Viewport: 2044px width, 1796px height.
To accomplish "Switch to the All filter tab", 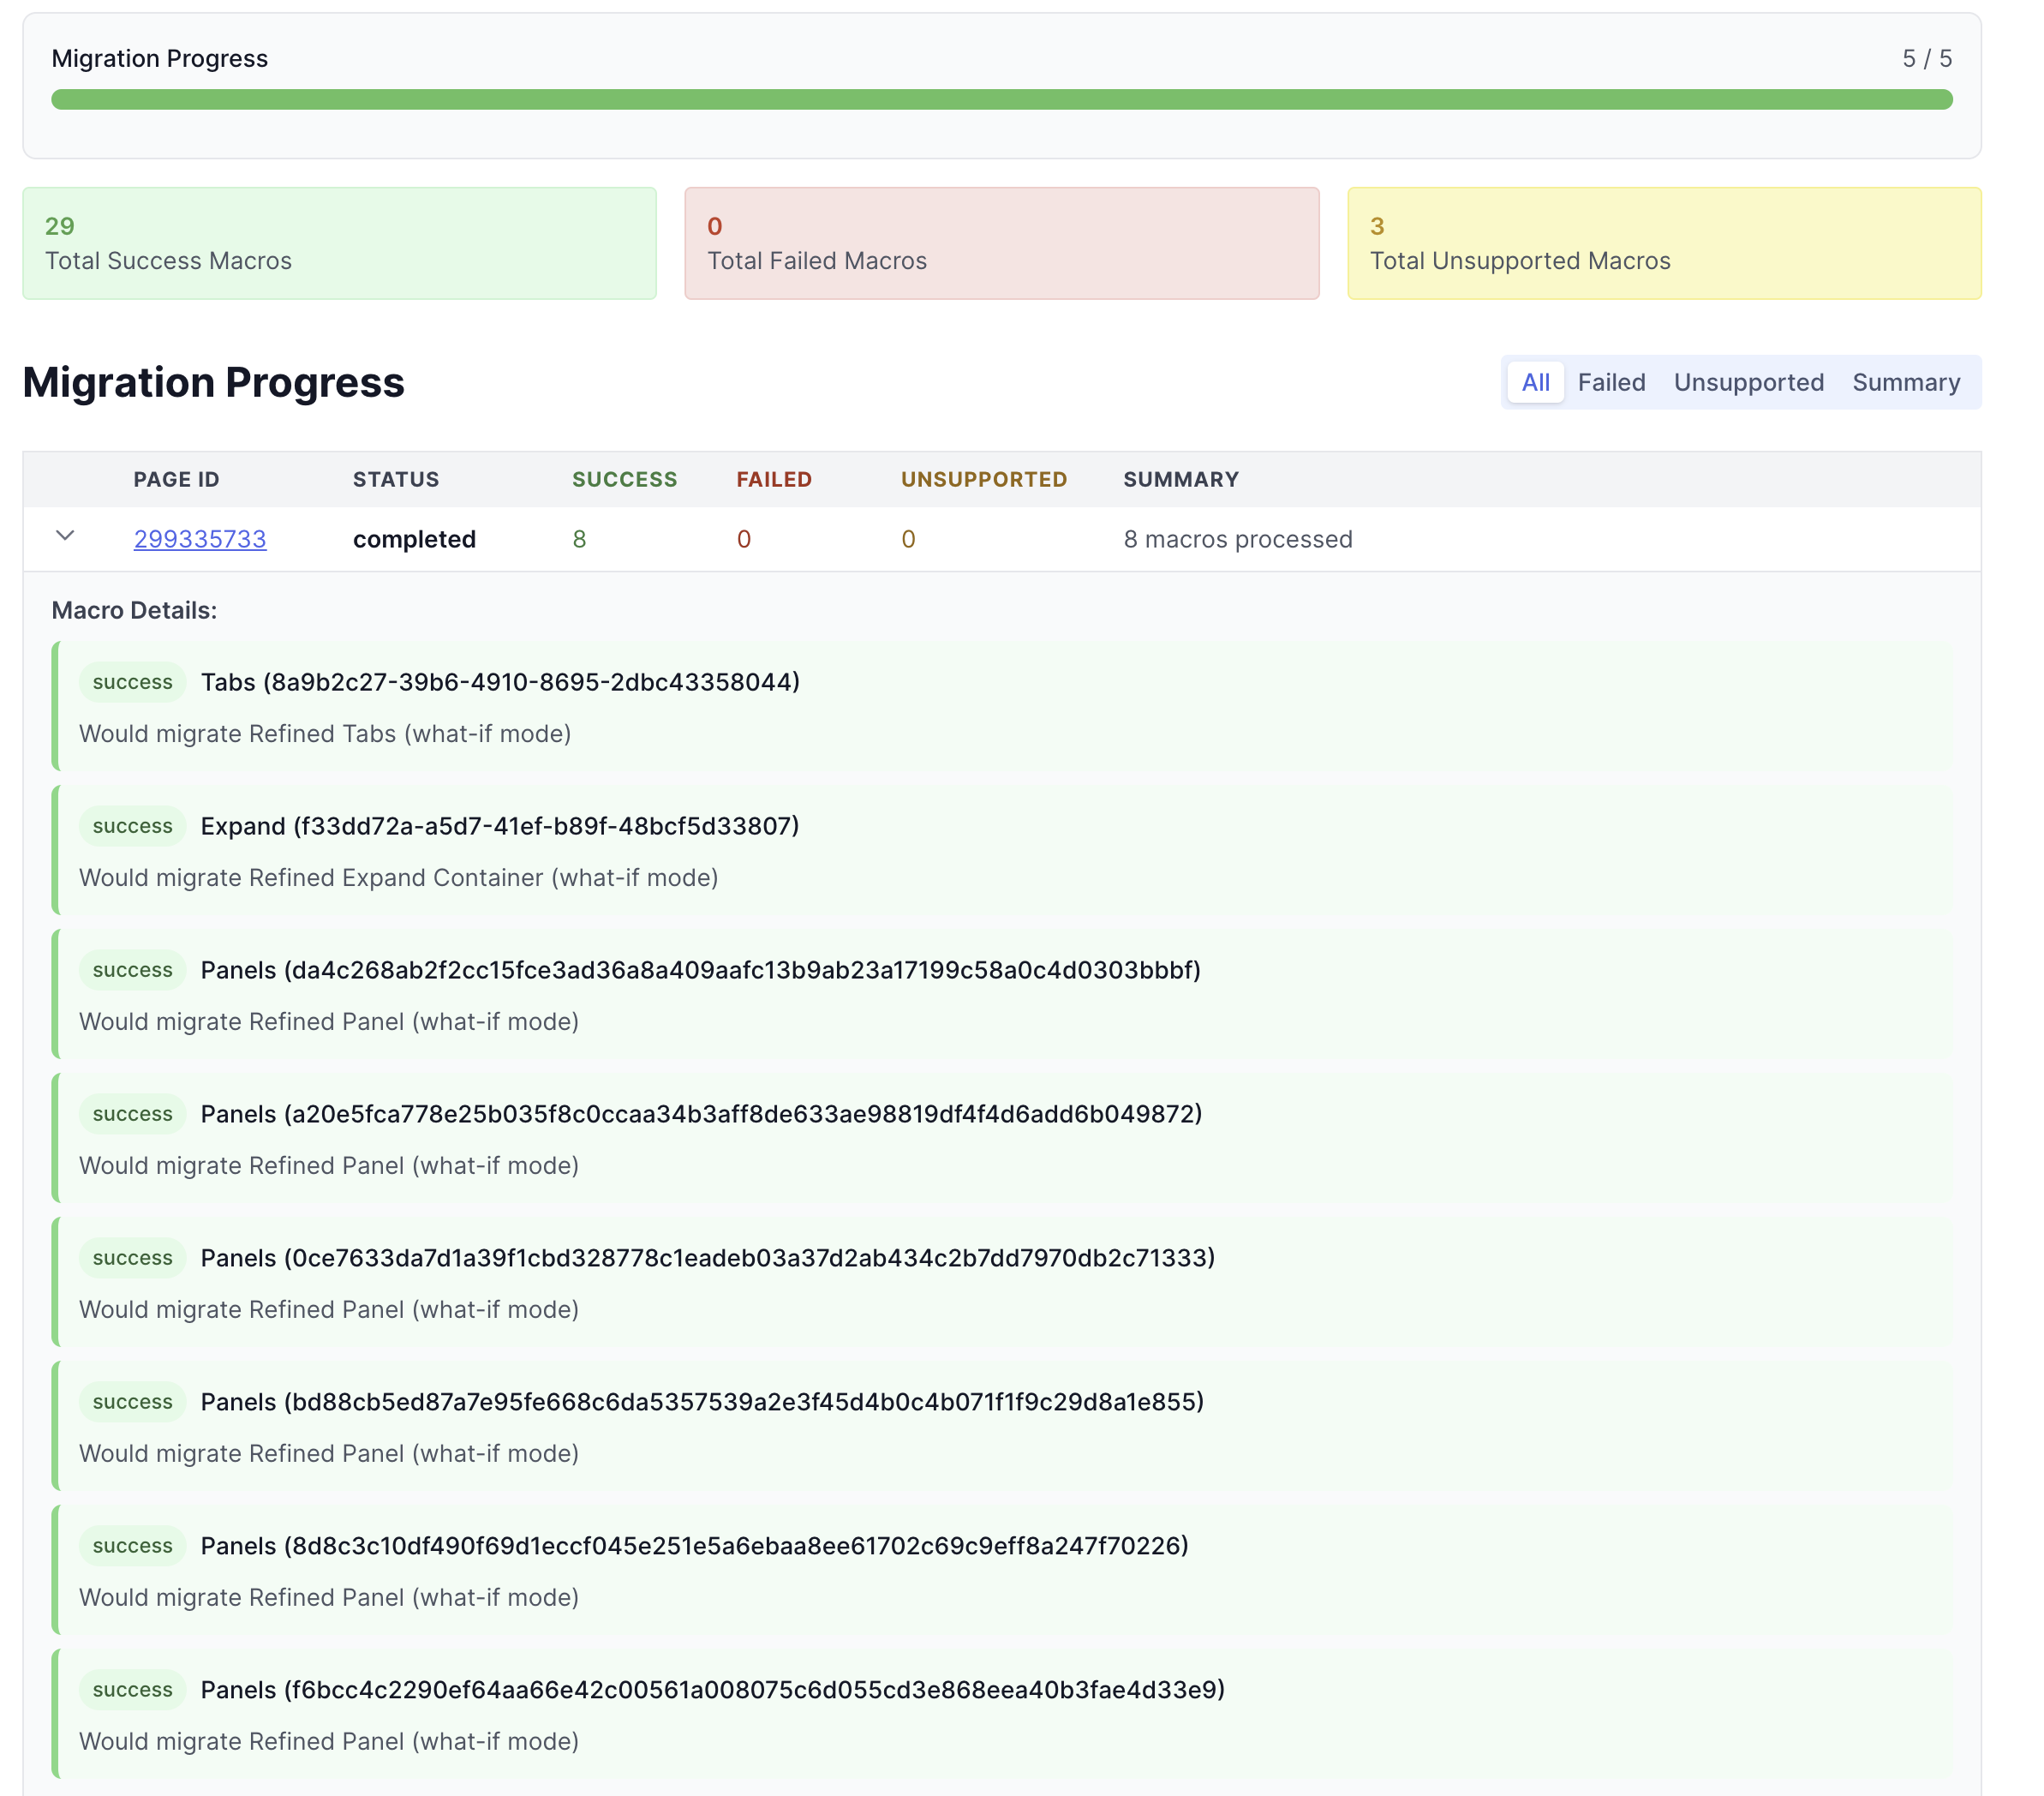I will (1534, 382).
